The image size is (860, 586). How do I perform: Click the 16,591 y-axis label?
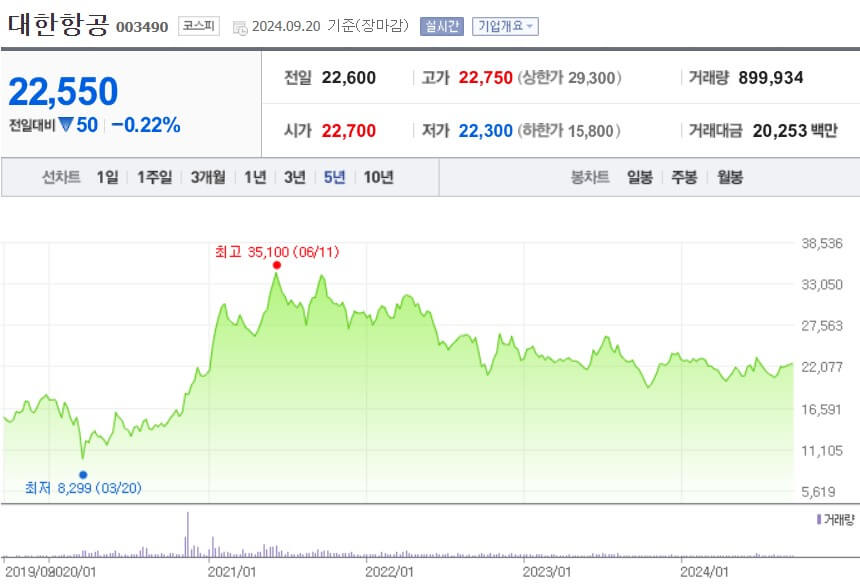click(821, 409)
